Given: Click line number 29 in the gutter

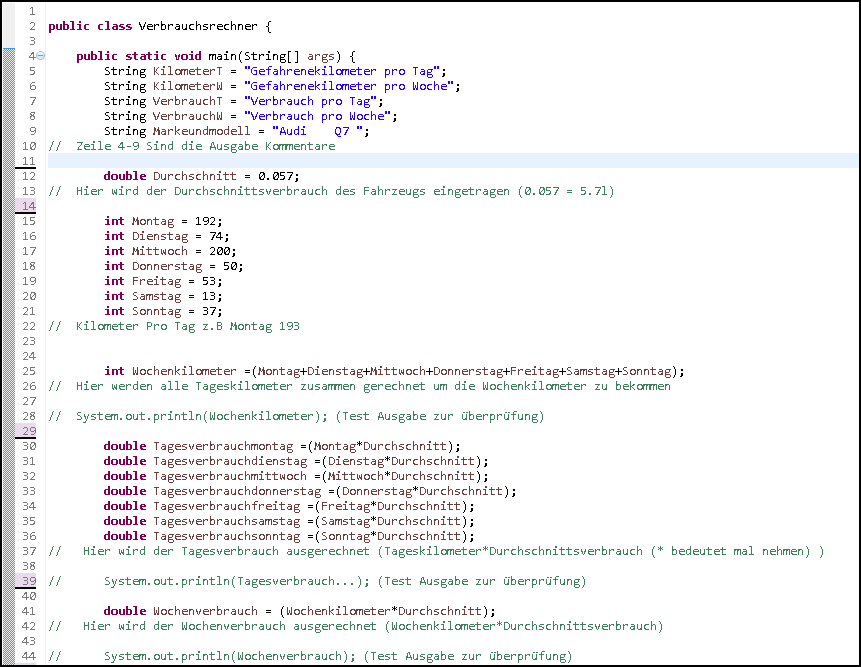Looking at the screenshot, I should click(28, 431).
